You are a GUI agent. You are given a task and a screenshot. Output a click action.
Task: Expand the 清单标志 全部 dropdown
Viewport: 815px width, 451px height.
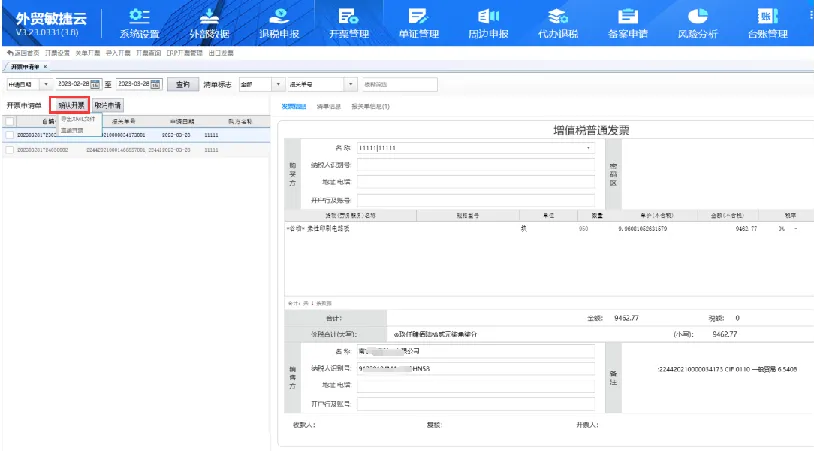[x=278, y=84]
